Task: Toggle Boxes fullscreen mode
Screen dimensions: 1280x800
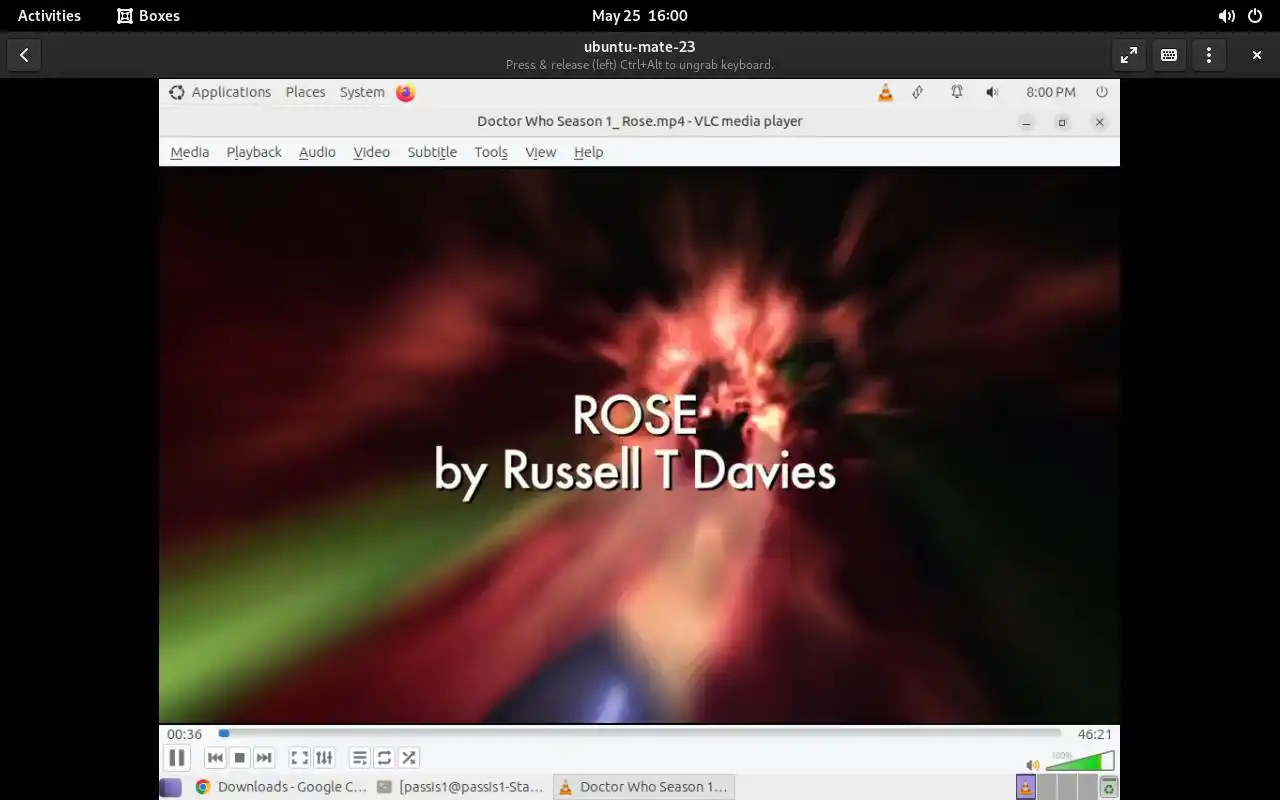Action: click(1129, 55)
